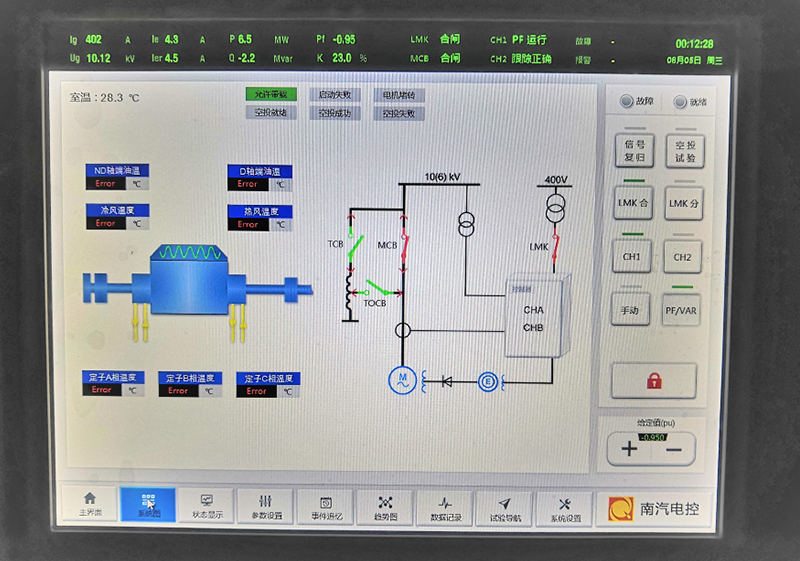800x561 pixels.
Task: Open the 主界面 home screen
Action: click(90, 503)
